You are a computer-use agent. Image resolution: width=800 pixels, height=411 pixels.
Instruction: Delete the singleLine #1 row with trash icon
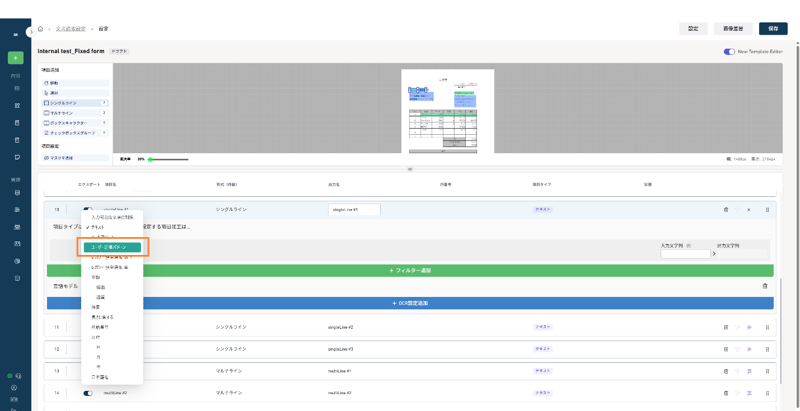pos(726,210)
